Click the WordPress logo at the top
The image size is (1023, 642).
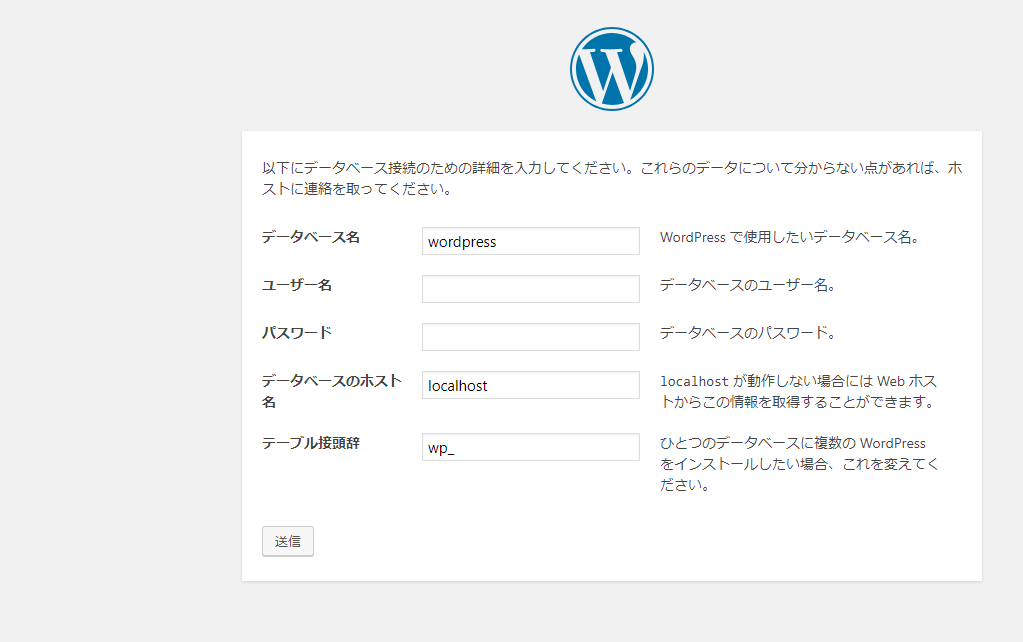611,68
